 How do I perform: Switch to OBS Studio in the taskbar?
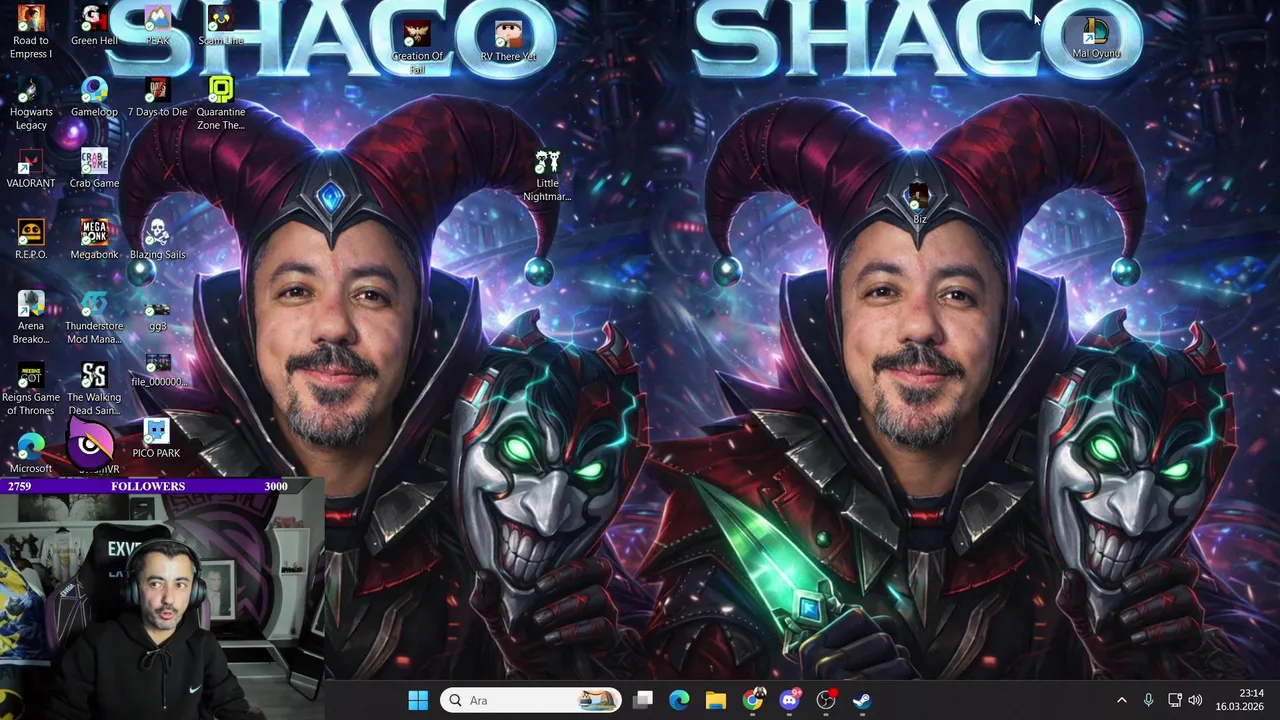[x=826, y=700]
